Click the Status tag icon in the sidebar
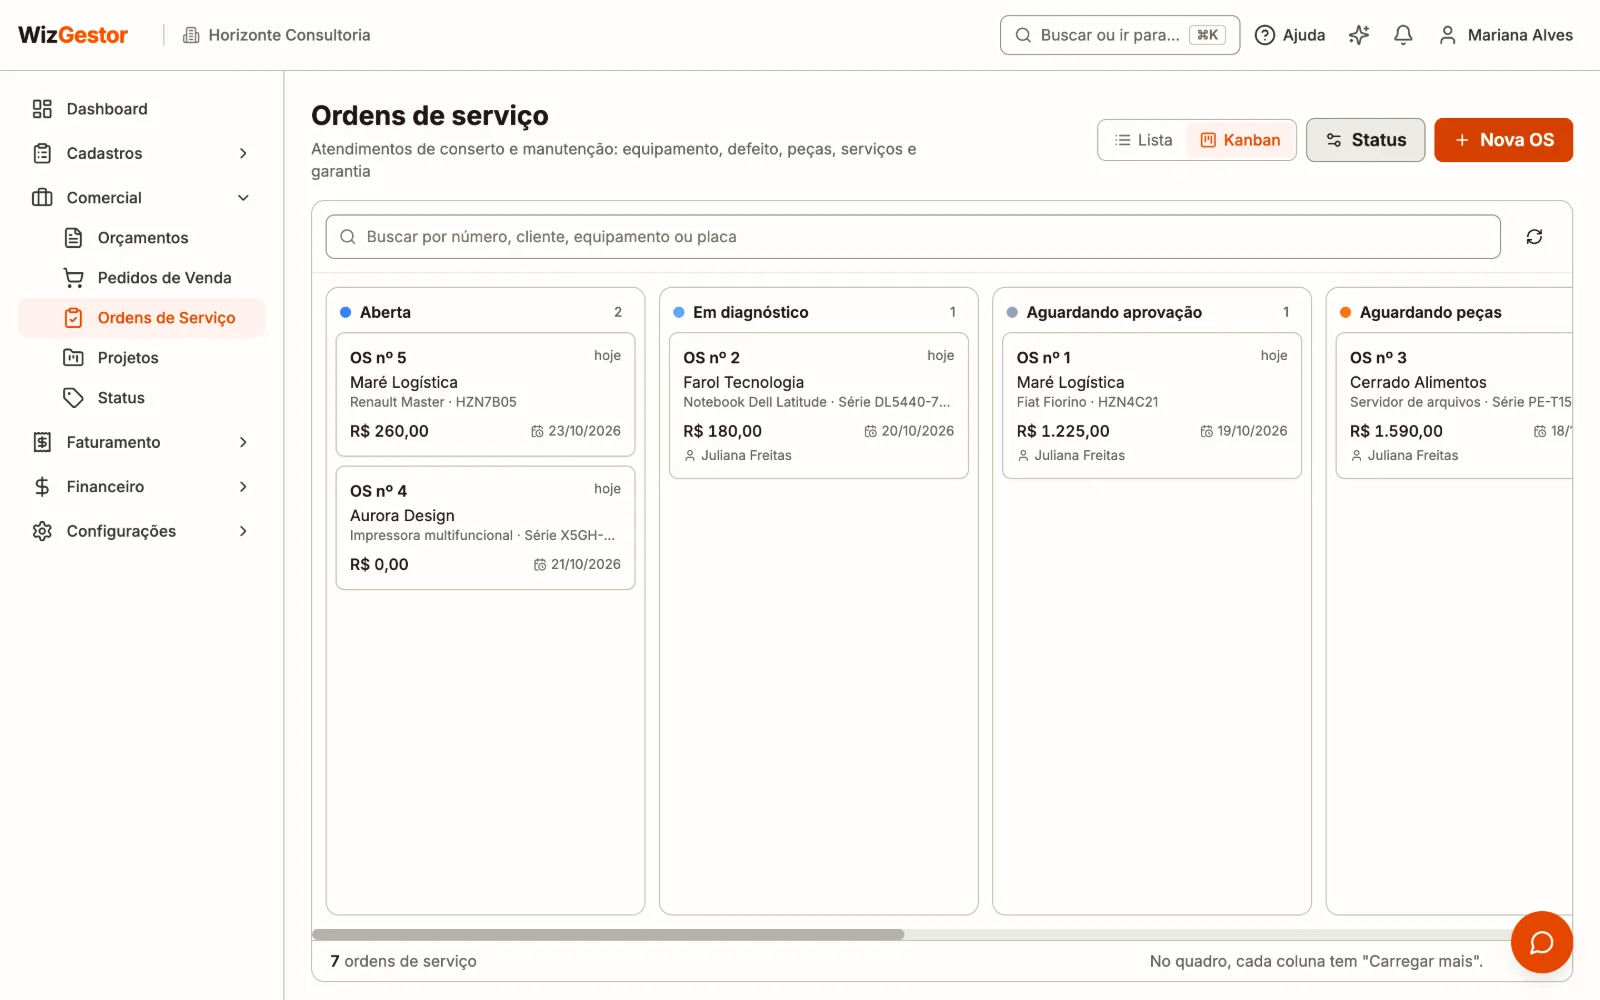1600x1000 pixels. [x=73, y=398]
